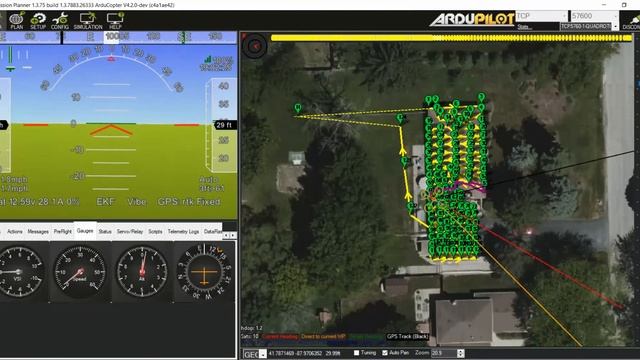
Task: Click the Sats: 10 map label
Action: click(250, 337)
